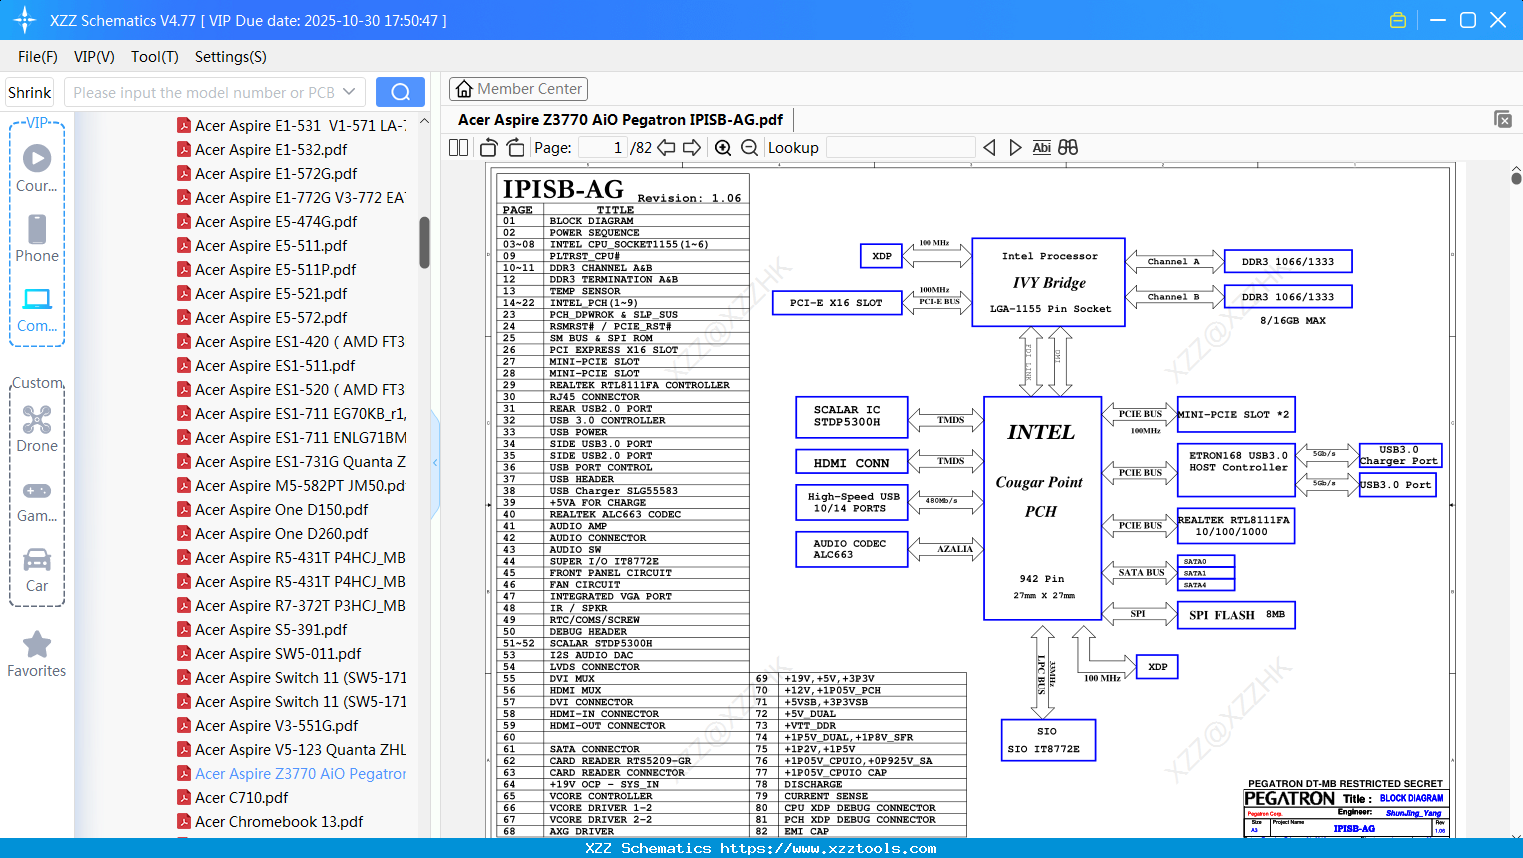Image resolution: width=1523 pixels, height=858 pixels.
Task: Go to previous page arrow
Action: pos(666,148)
